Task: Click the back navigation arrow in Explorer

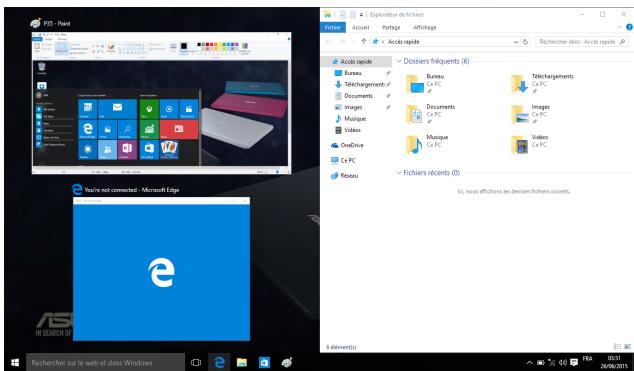Action: pos(328,41)
